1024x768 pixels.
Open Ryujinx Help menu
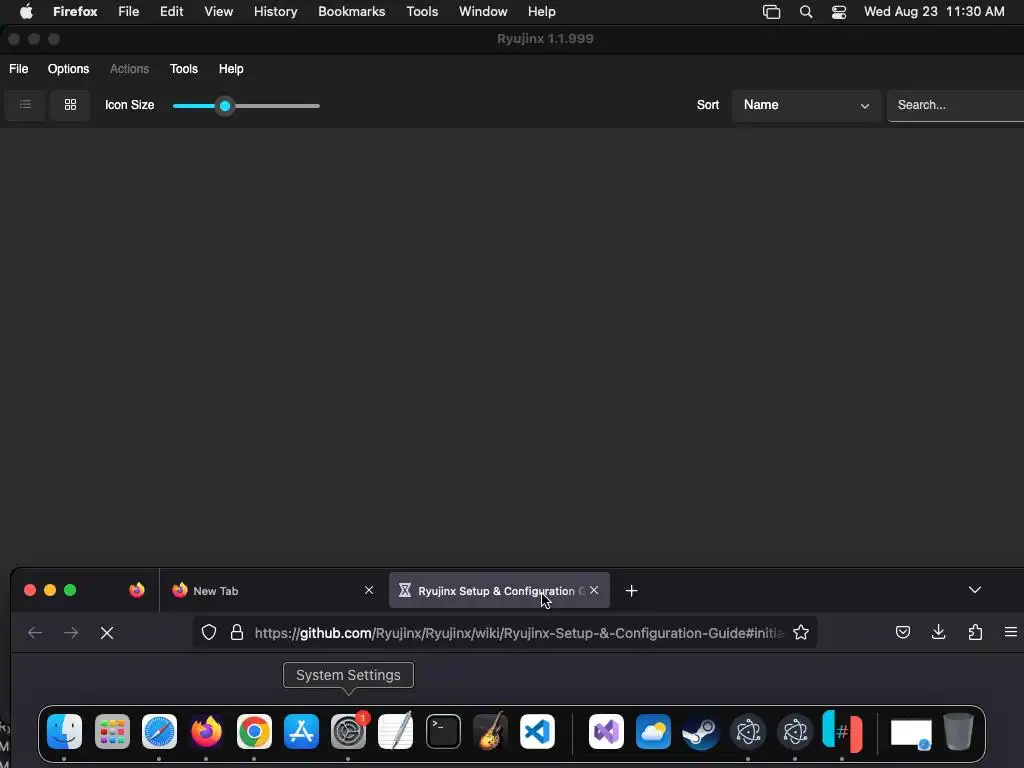[x=231, y=69]
